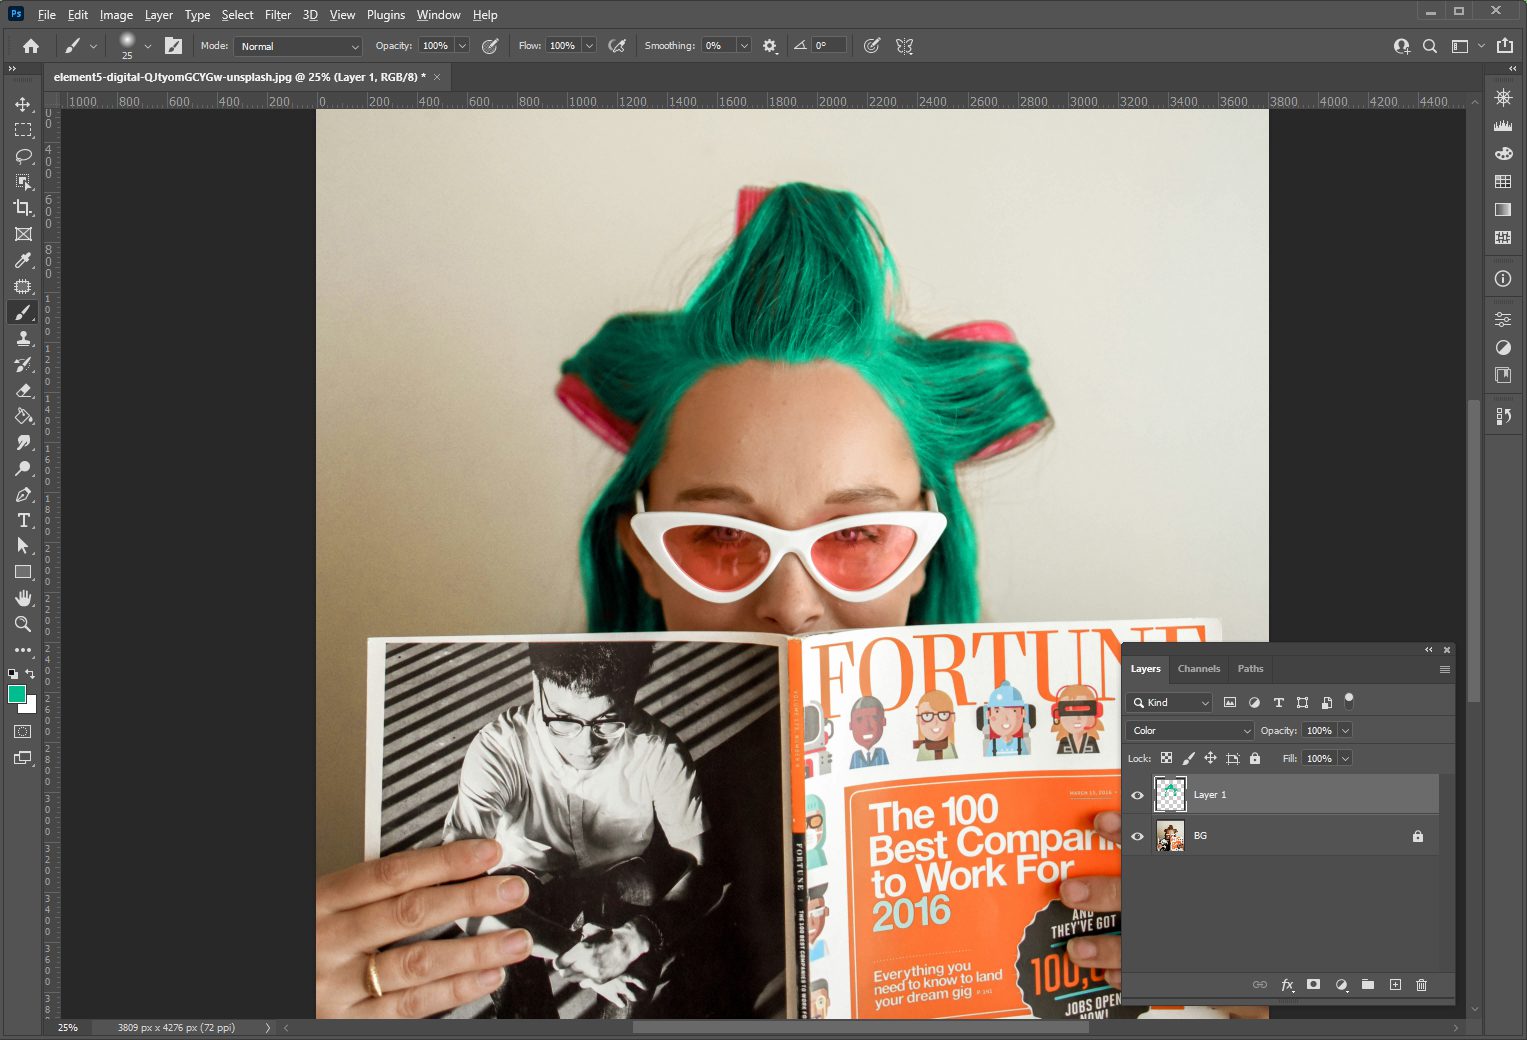
Task: Open layer filter Kind dropdown
Action: point(1169,703)
